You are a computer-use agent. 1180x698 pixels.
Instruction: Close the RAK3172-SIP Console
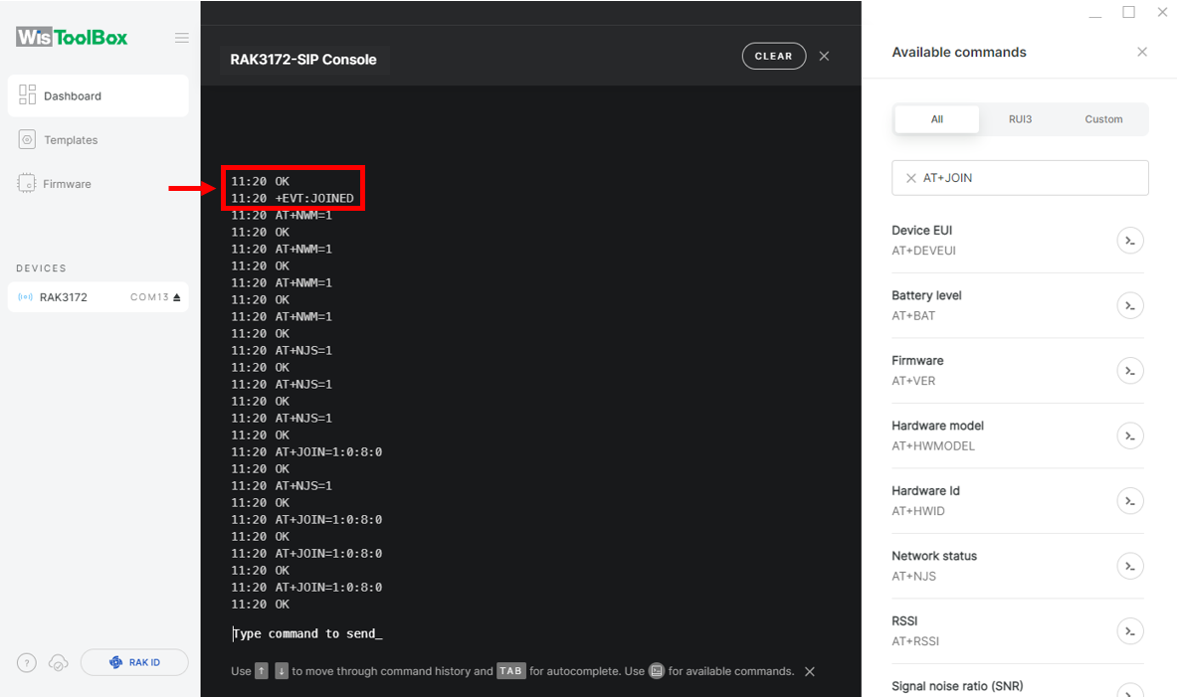pyautogui.click(x=824, y=56)
